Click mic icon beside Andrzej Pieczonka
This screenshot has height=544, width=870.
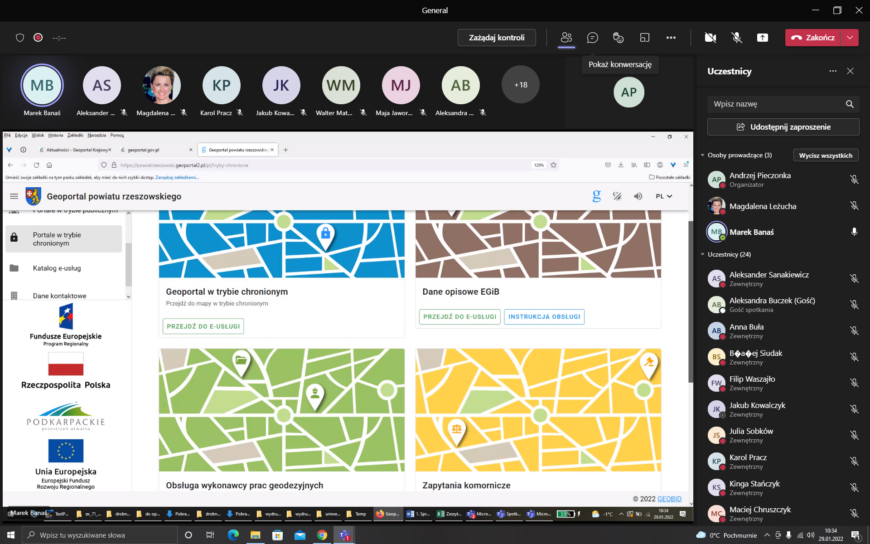pyautogui.click(x=854, y=179)
